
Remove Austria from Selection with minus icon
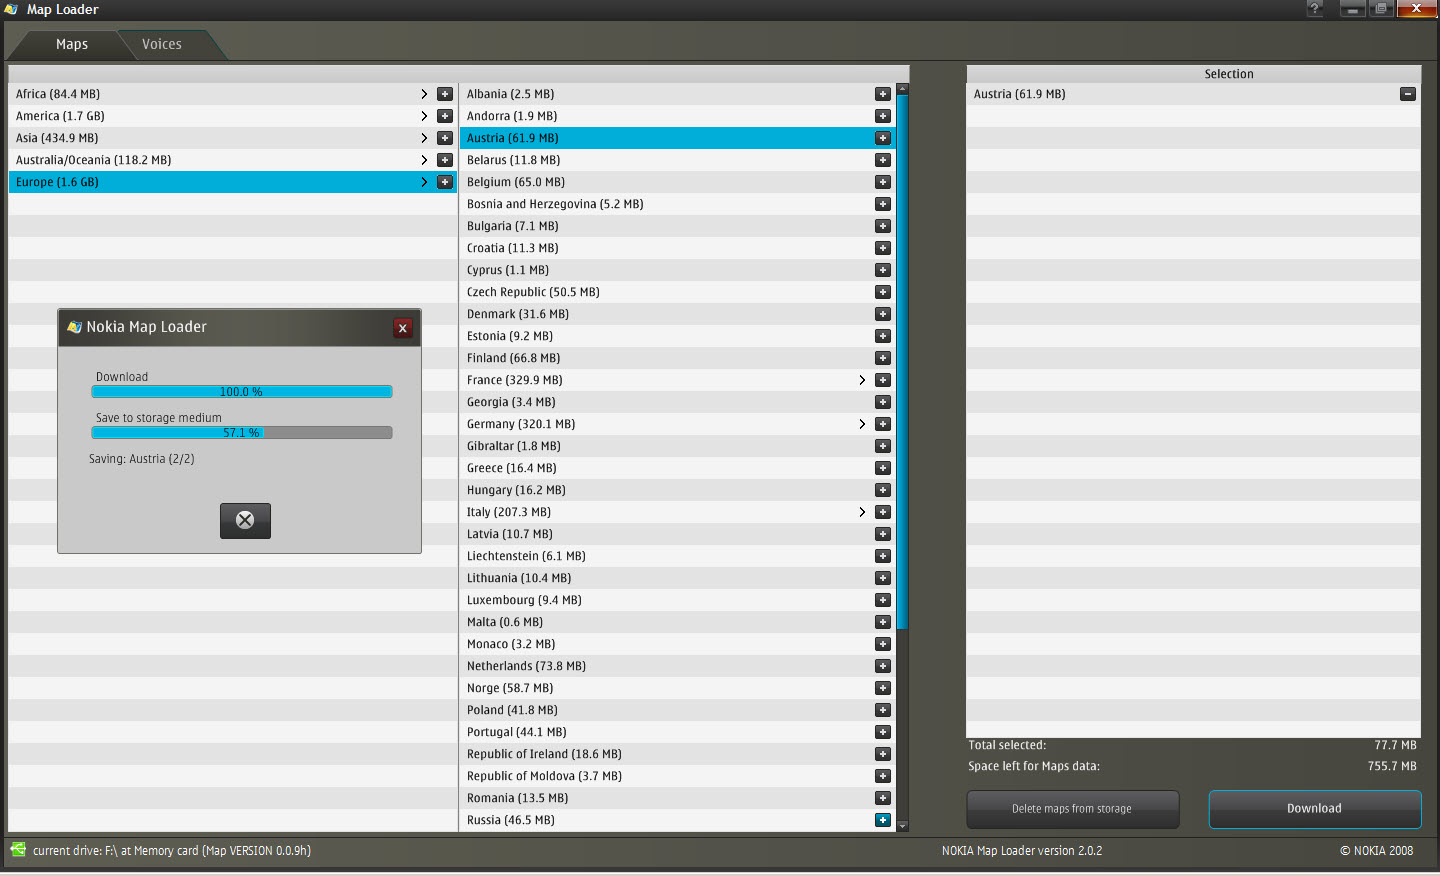1407,94
